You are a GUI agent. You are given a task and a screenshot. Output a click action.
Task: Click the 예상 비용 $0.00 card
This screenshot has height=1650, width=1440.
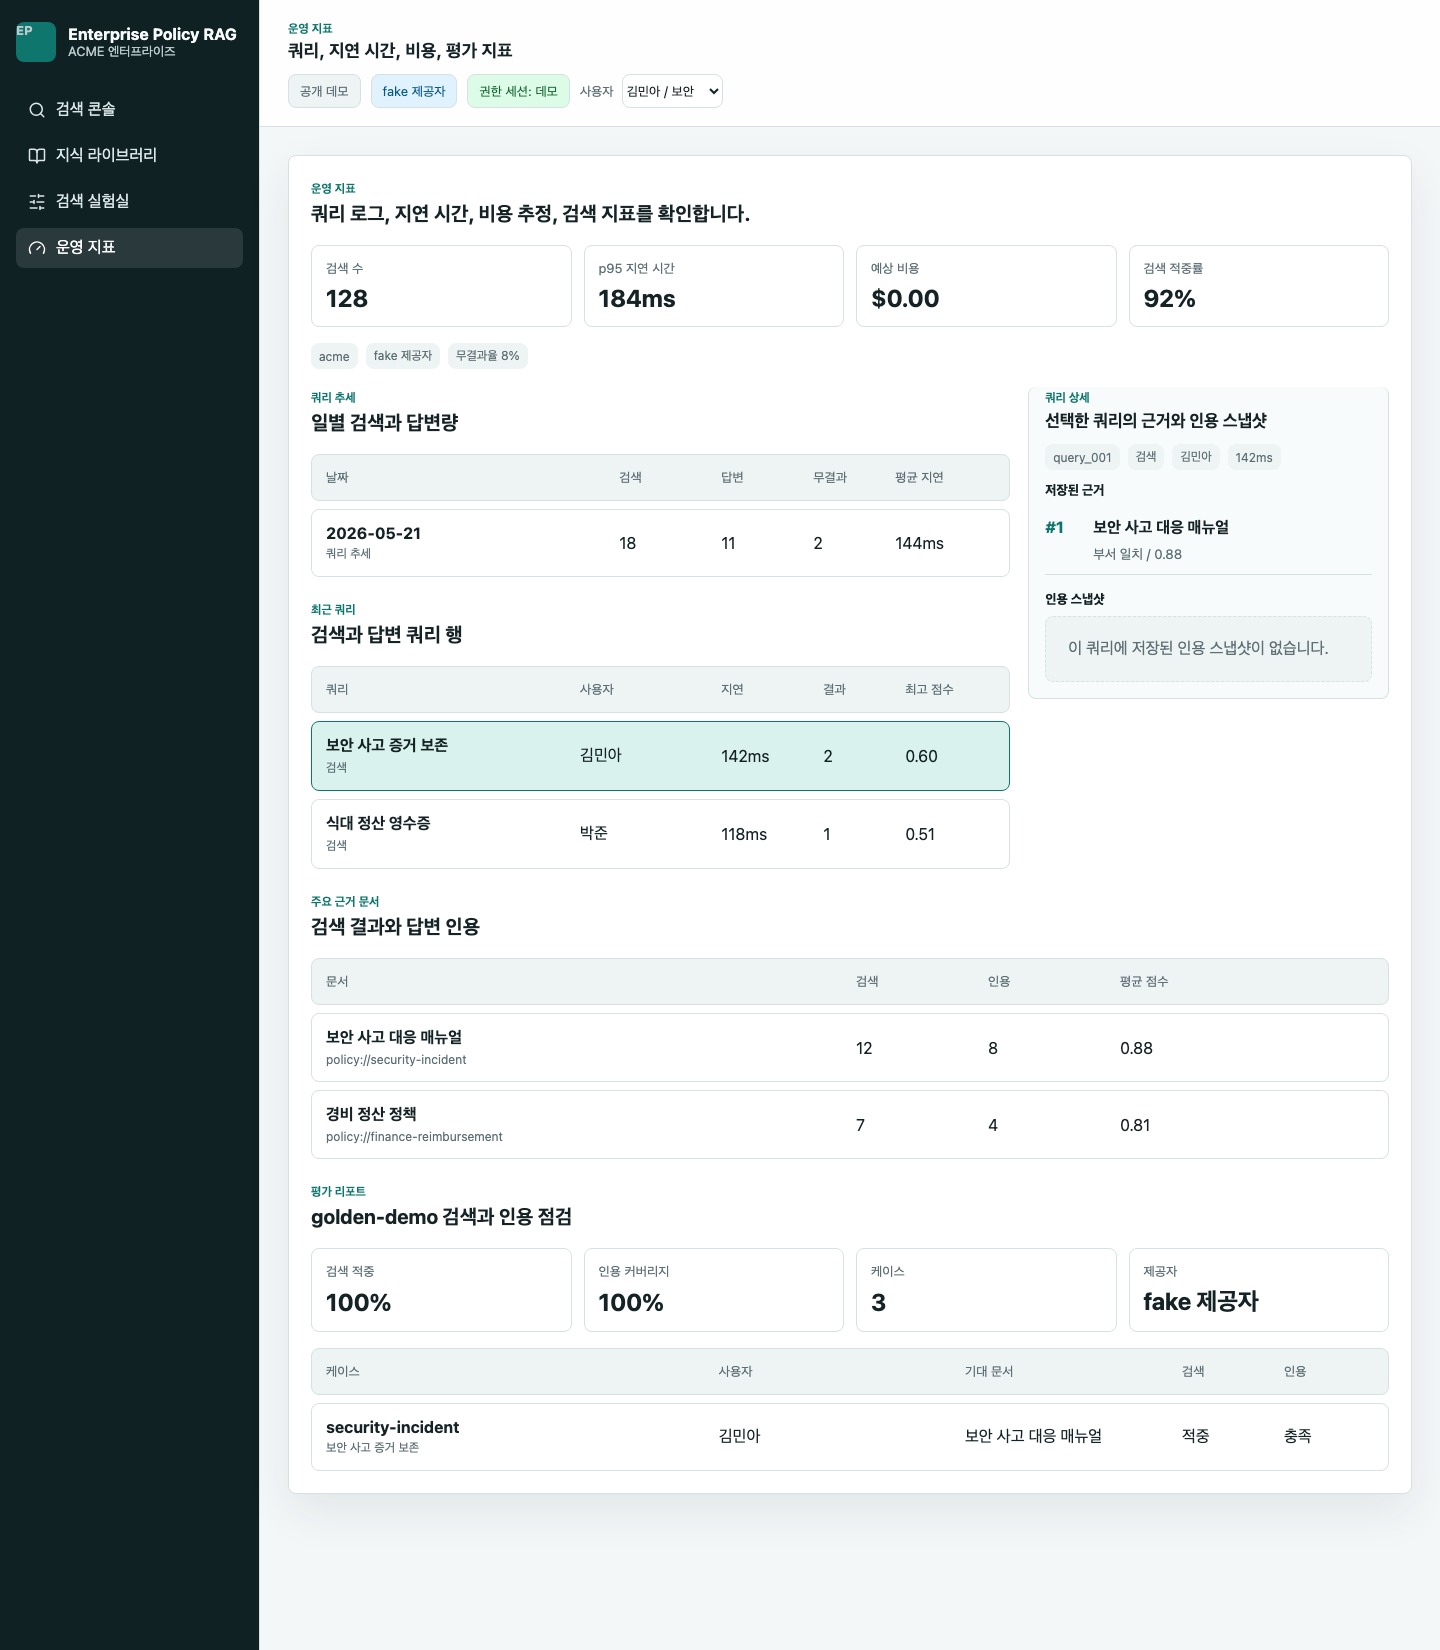coord(986,286)
